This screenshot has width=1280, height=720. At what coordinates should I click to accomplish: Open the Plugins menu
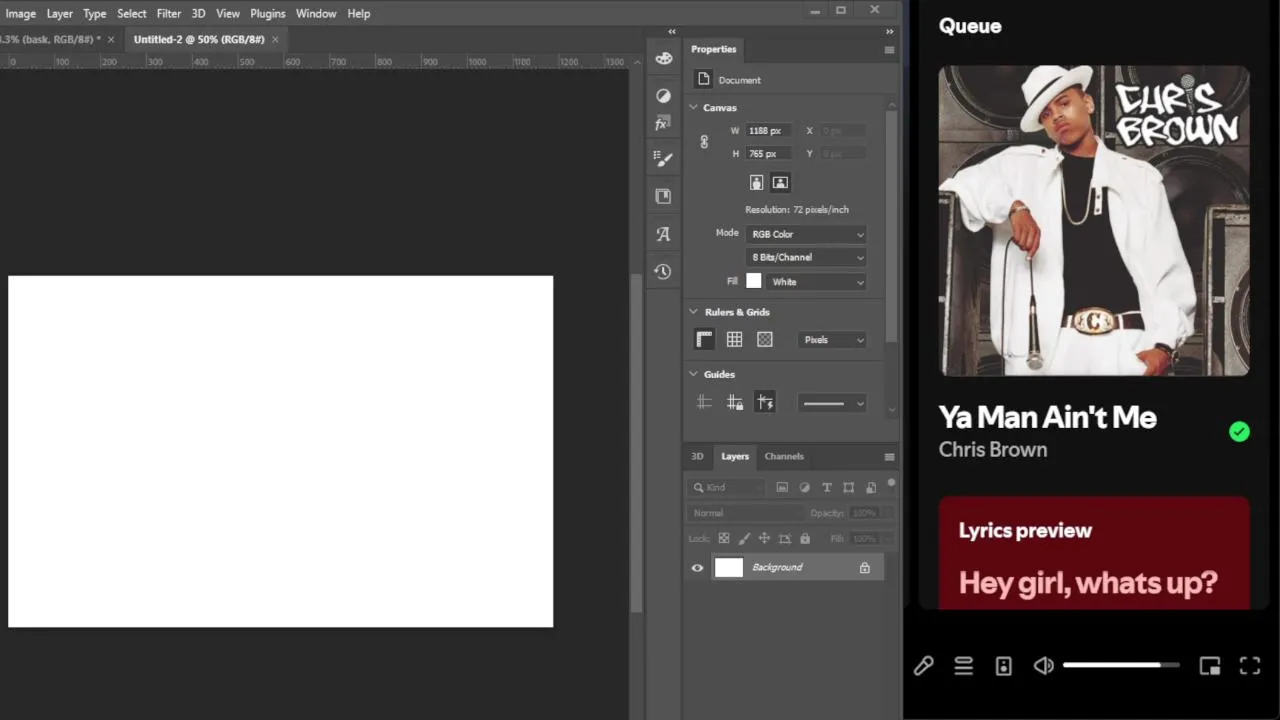point(267,13)
